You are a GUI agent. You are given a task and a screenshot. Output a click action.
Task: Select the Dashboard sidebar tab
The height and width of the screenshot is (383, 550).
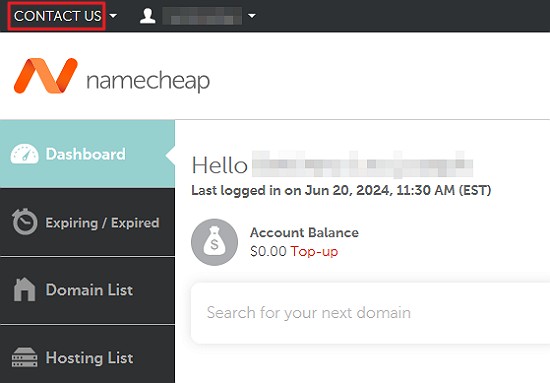click(87, 154)
